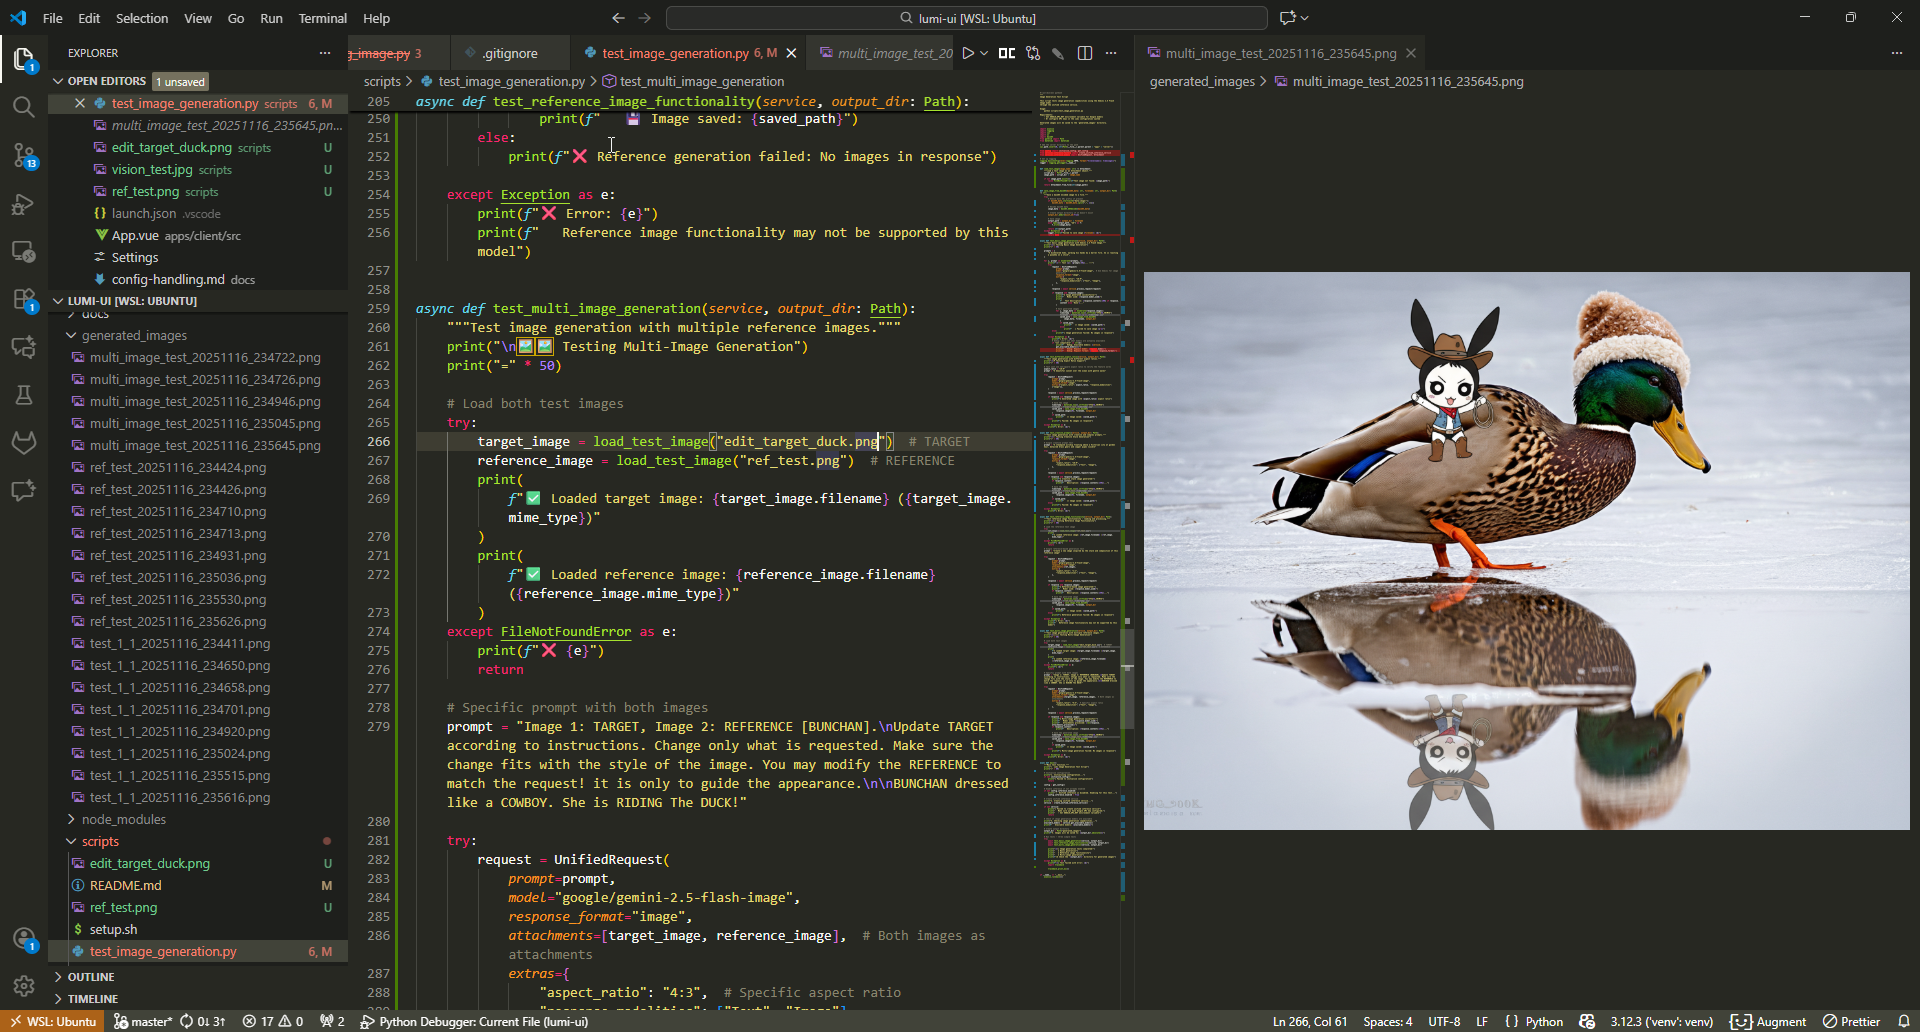
Task: Expand the node_modules folder
Action: 124,820
